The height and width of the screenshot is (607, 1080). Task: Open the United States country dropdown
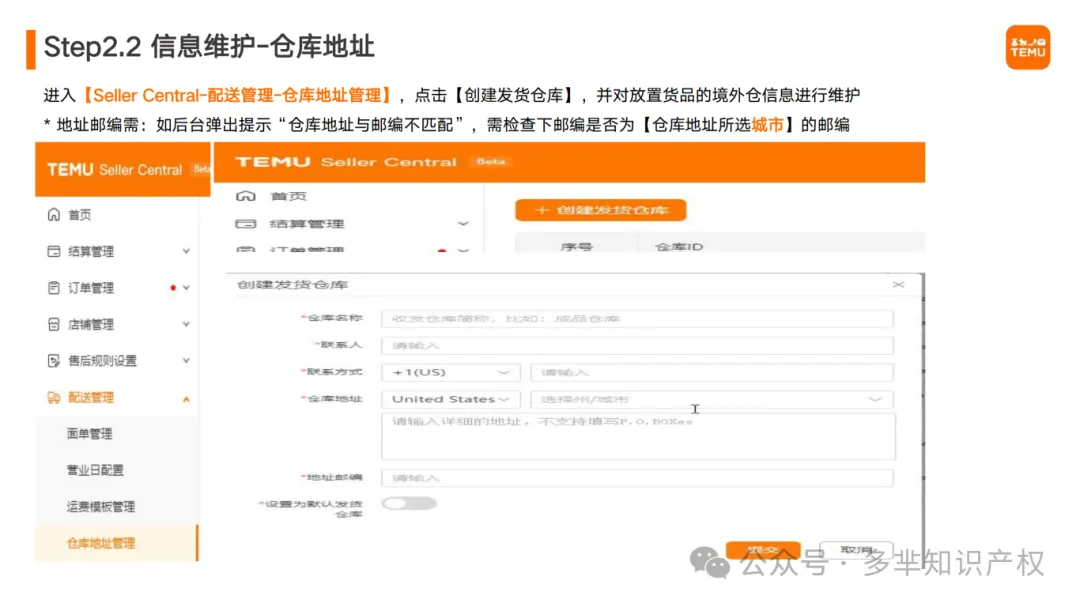(450, 400)
